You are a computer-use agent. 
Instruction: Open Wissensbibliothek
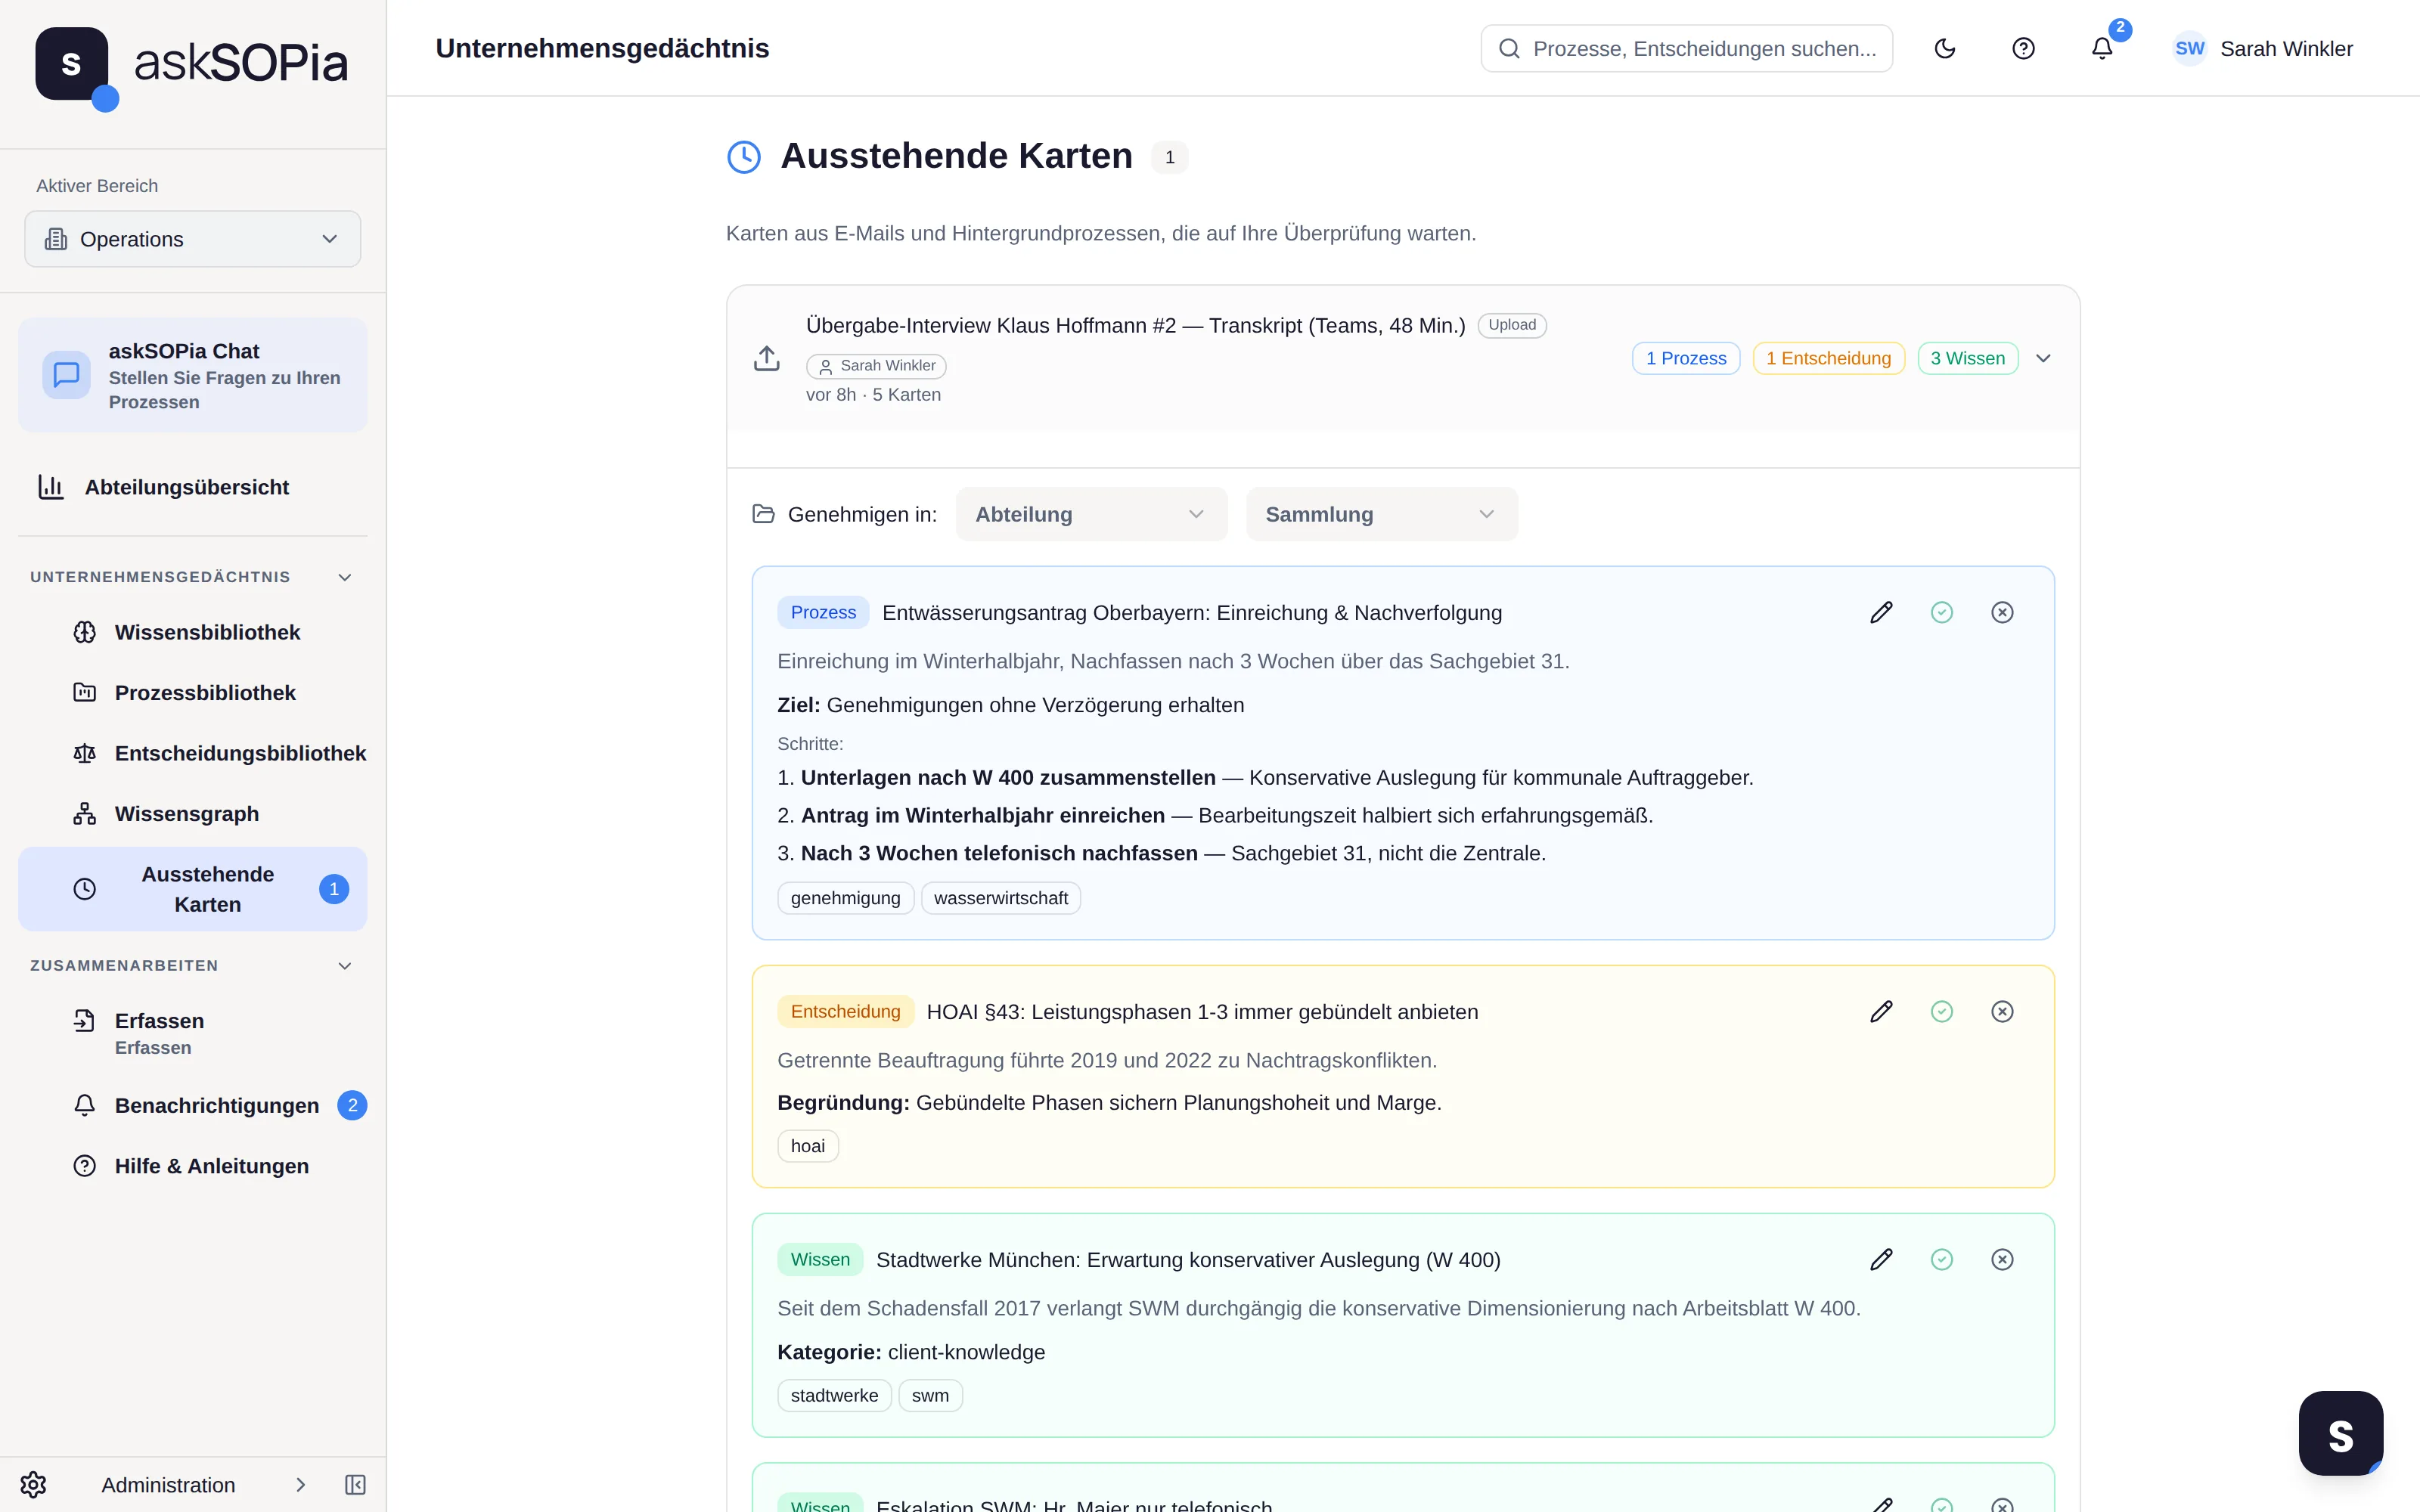[x=207, y=632]
